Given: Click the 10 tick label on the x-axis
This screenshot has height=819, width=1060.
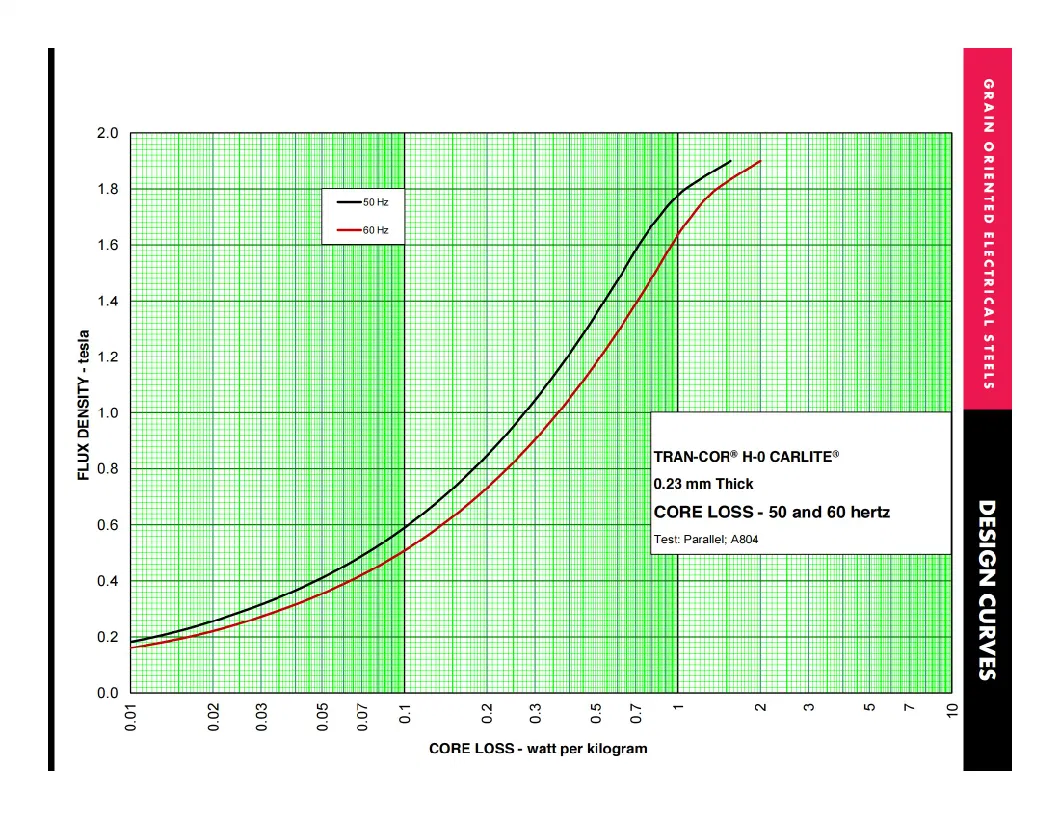Looking at the screenshot, I should pyautogui.click(x=951, y=711).
